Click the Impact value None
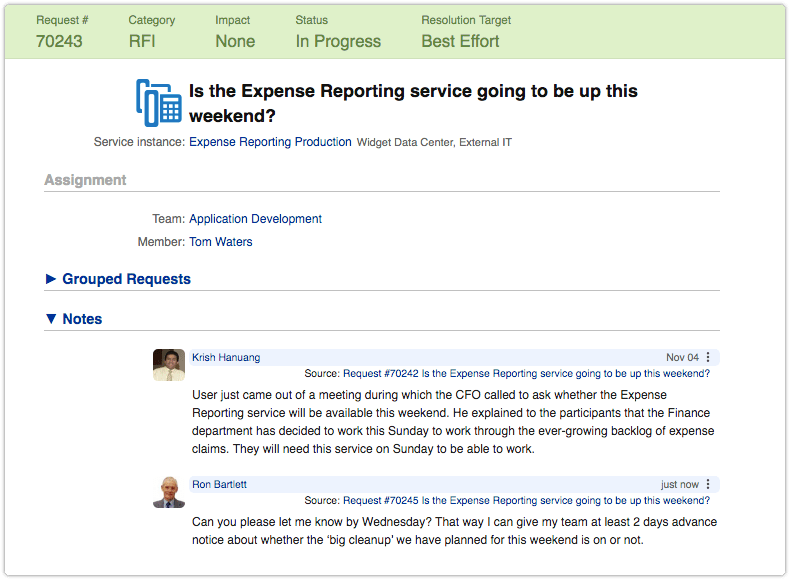 (x=235, y=42)
